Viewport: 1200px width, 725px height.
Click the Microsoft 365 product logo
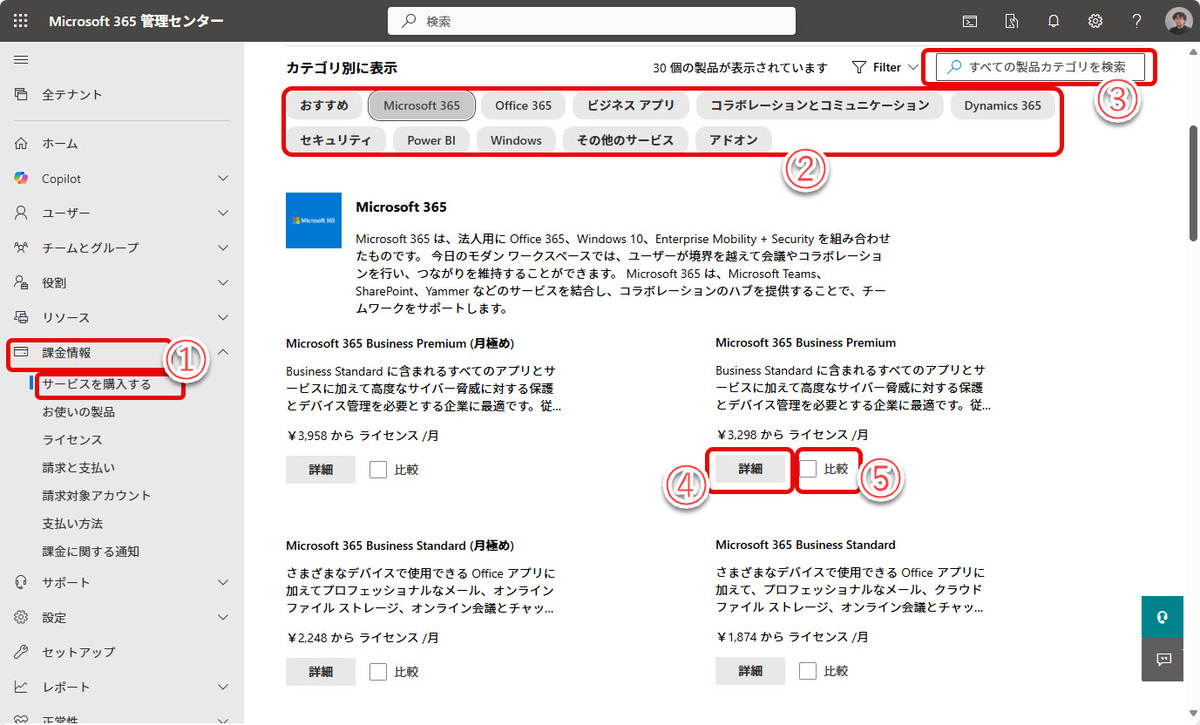[x=314, y=220]
